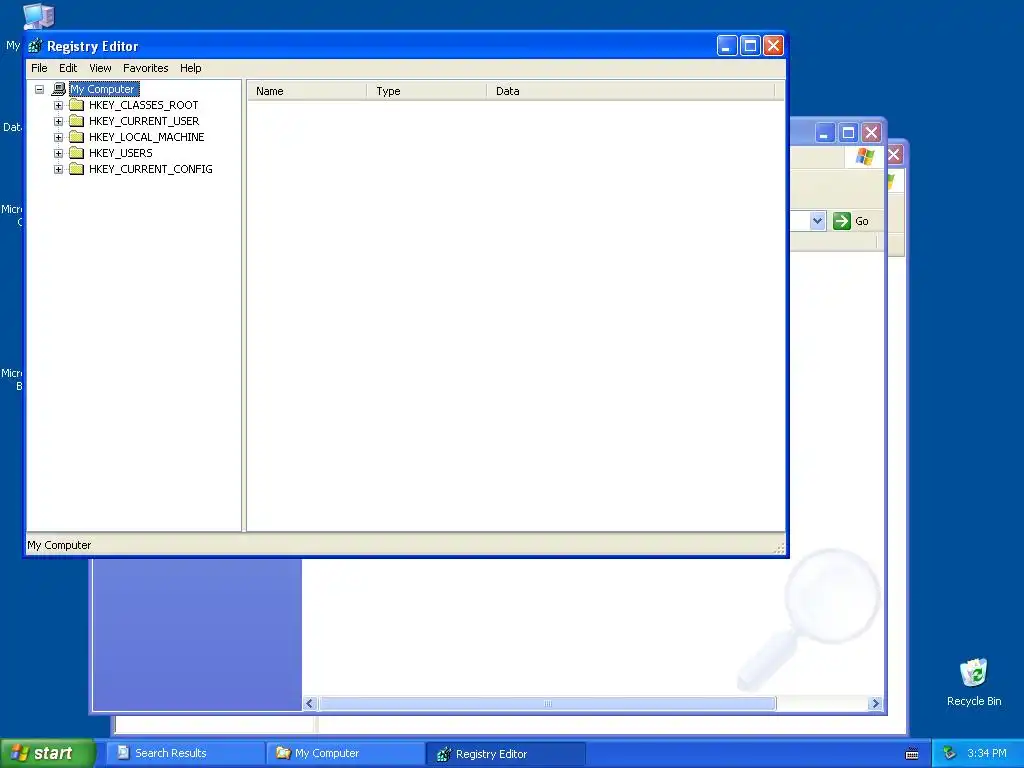The height and width of the screenshot is (768, 1024).
Task: Select the My Computer tree label
Action: click(x=103, y=89)
